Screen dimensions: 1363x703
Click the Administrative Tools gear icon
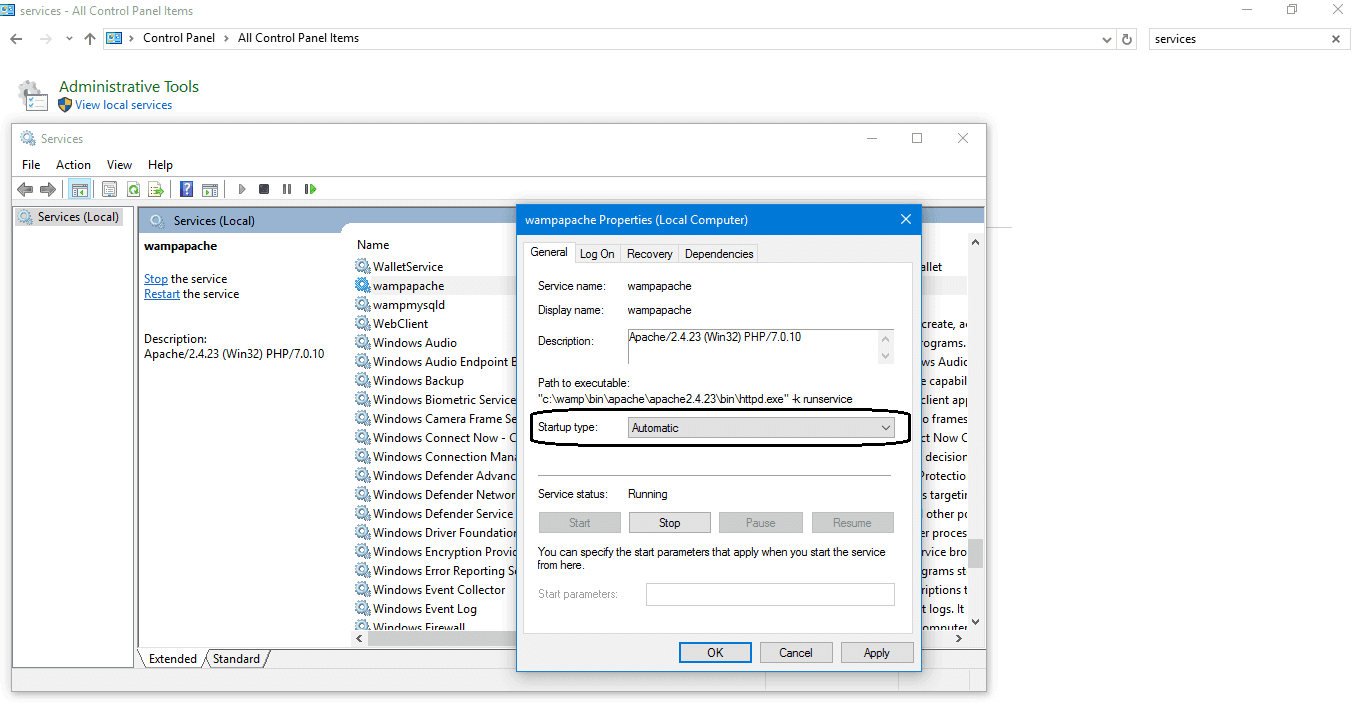click(x=32, y=96)
